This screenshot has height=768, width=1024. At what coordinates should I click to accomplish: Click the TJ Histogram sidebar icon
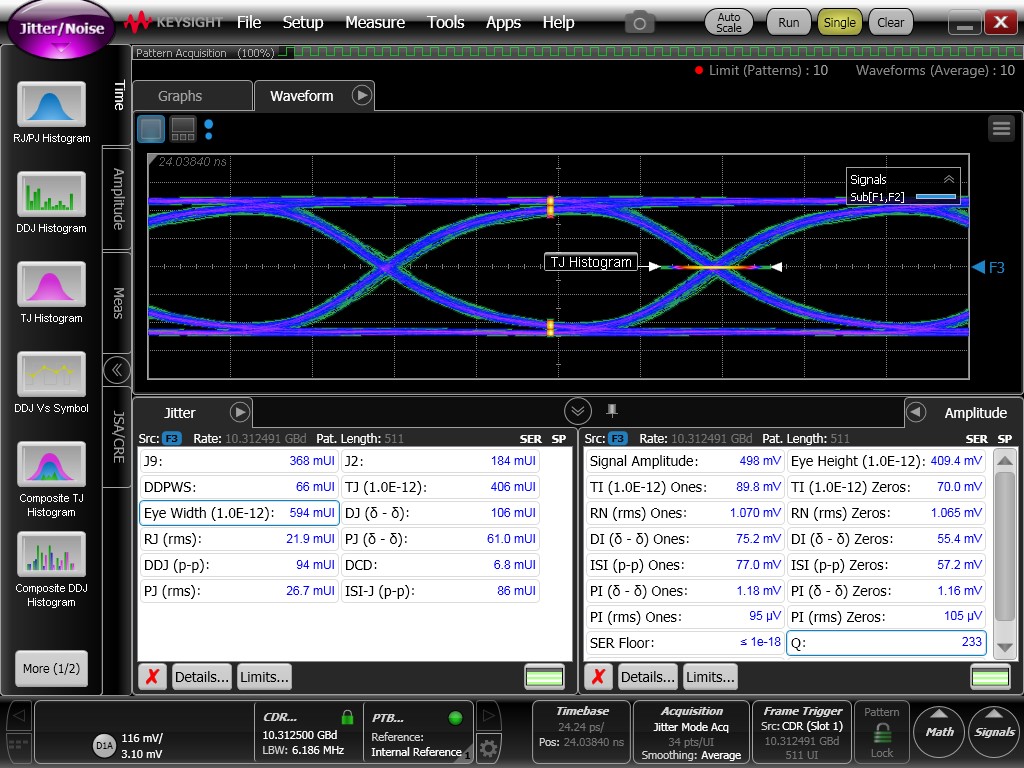click(51, 285)
